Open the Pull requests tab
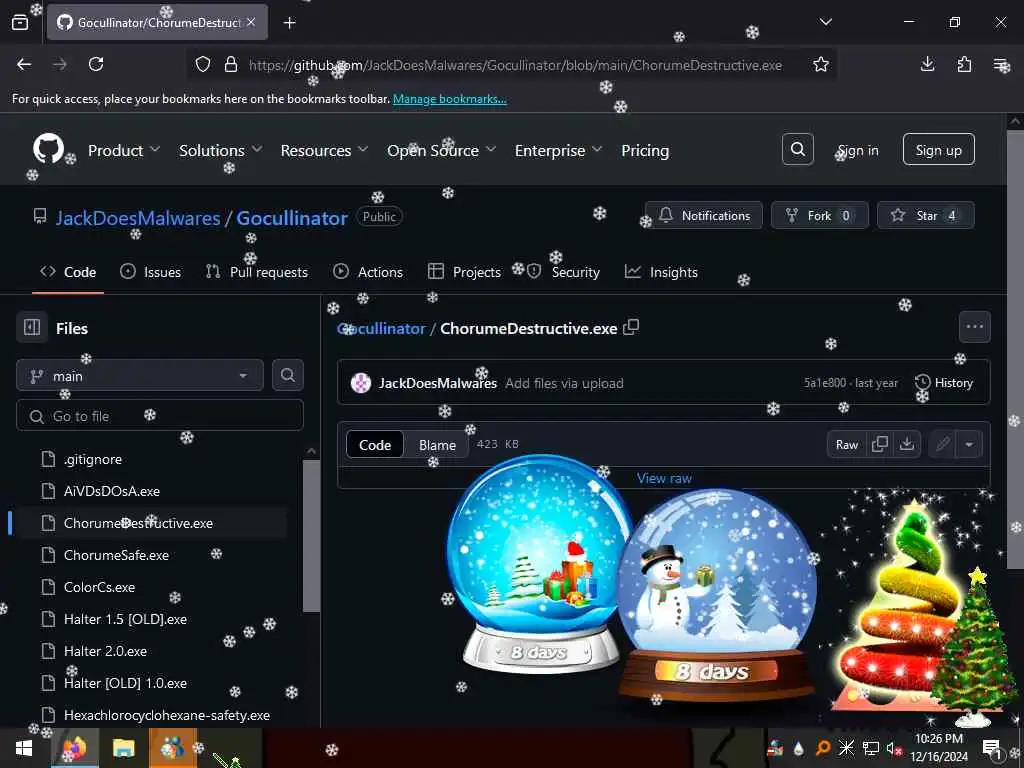The height and width of the screenshot is (768, 1024). 256,272
